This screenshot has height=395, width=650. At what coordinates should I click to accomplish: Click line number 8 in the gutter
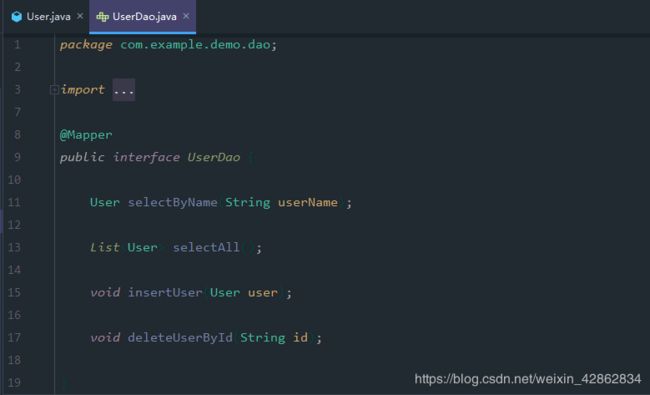(x=17, y=135)
